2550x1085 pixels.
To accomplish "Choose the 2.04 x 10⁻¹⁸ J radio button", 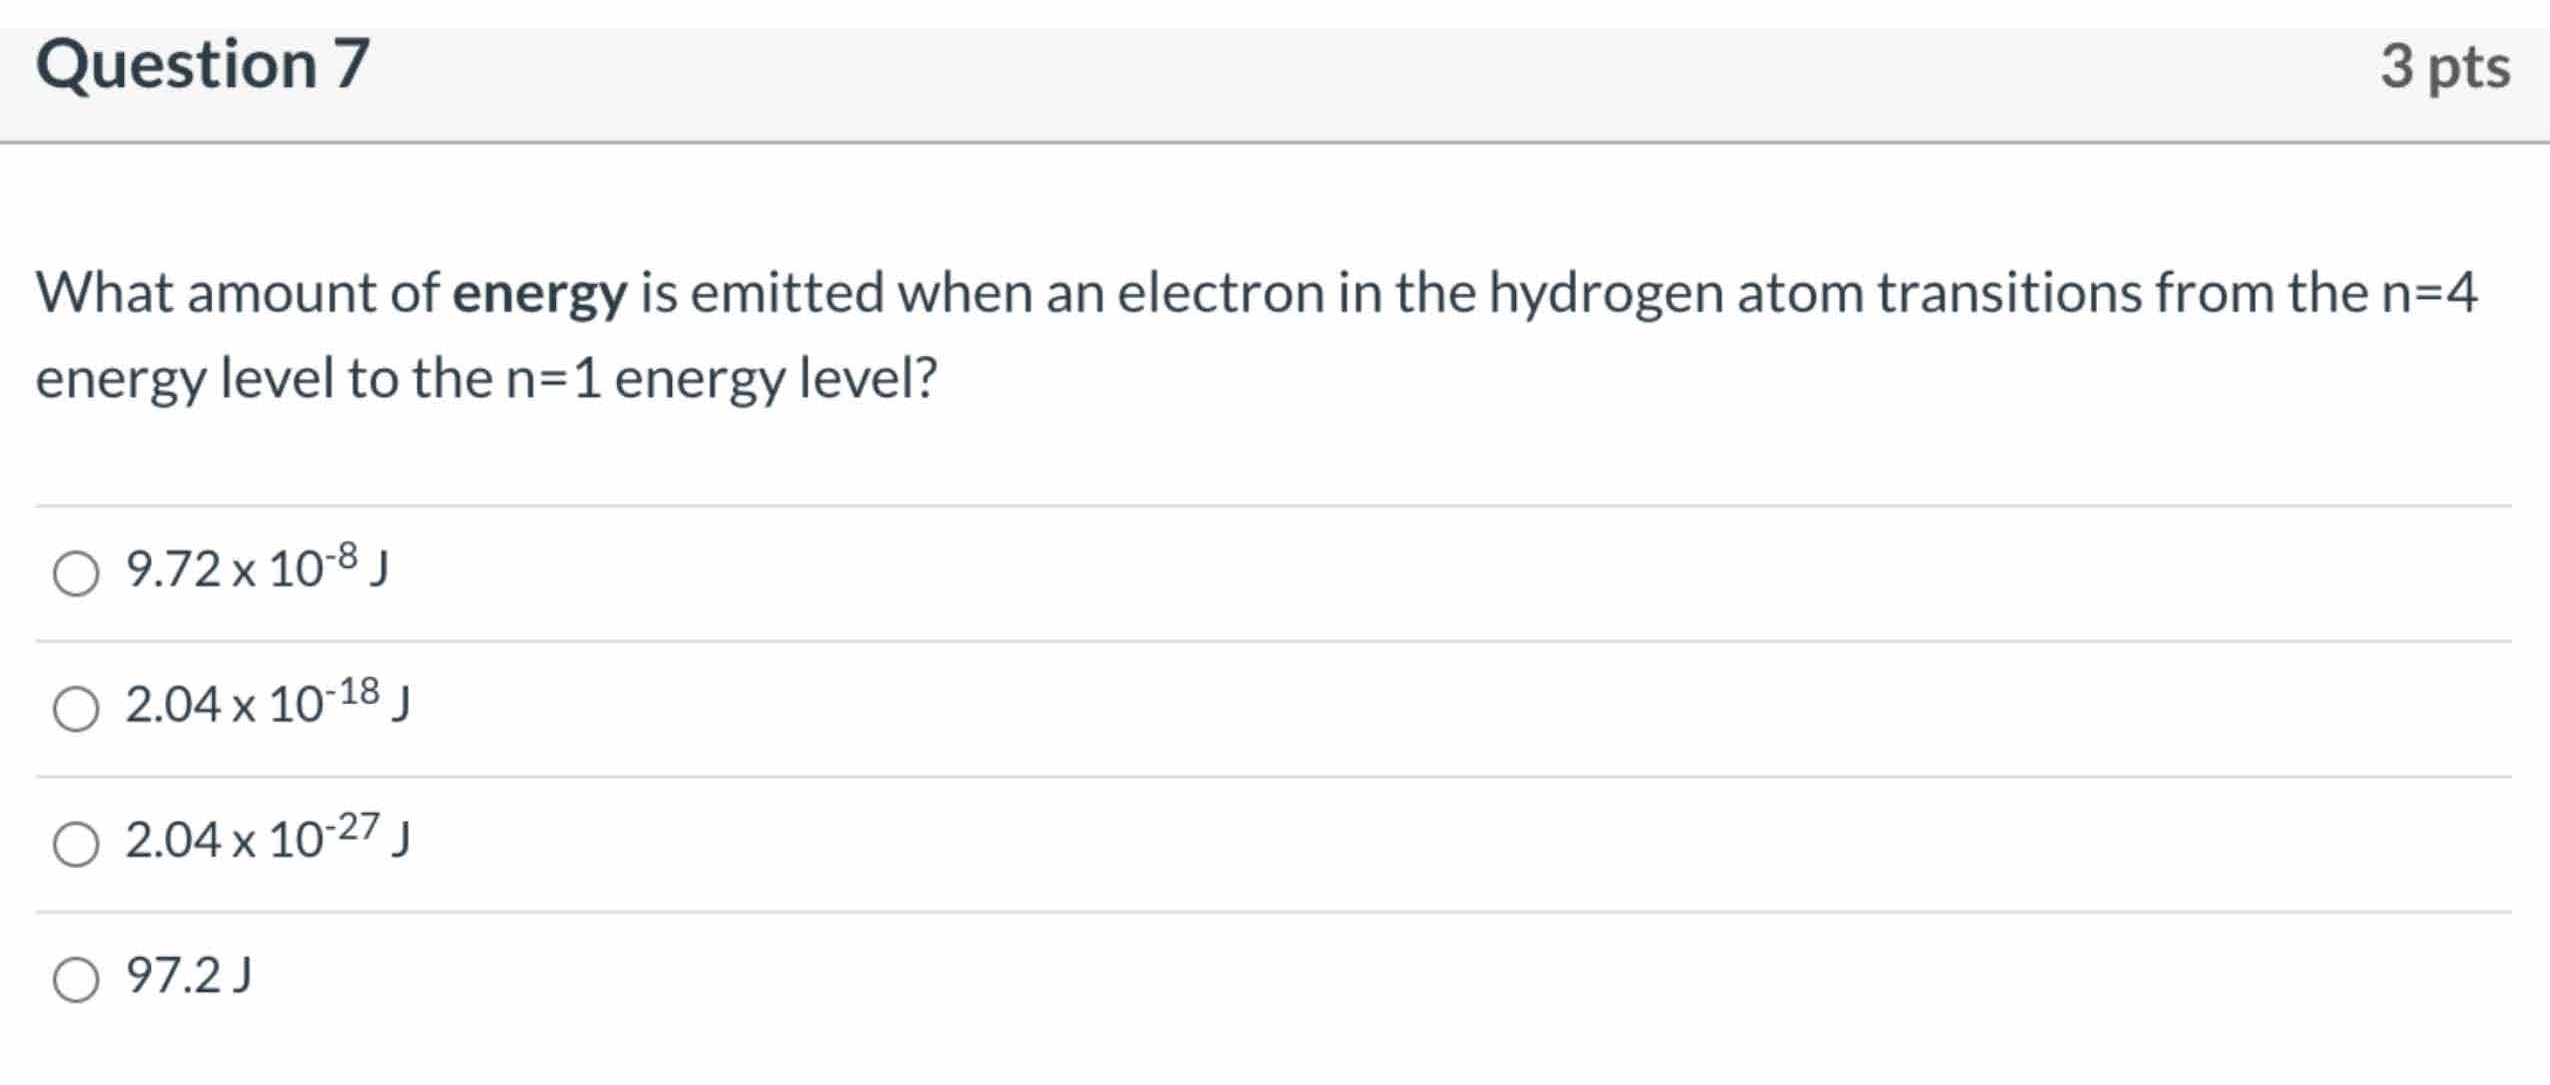I will click(x=76, y=709).
